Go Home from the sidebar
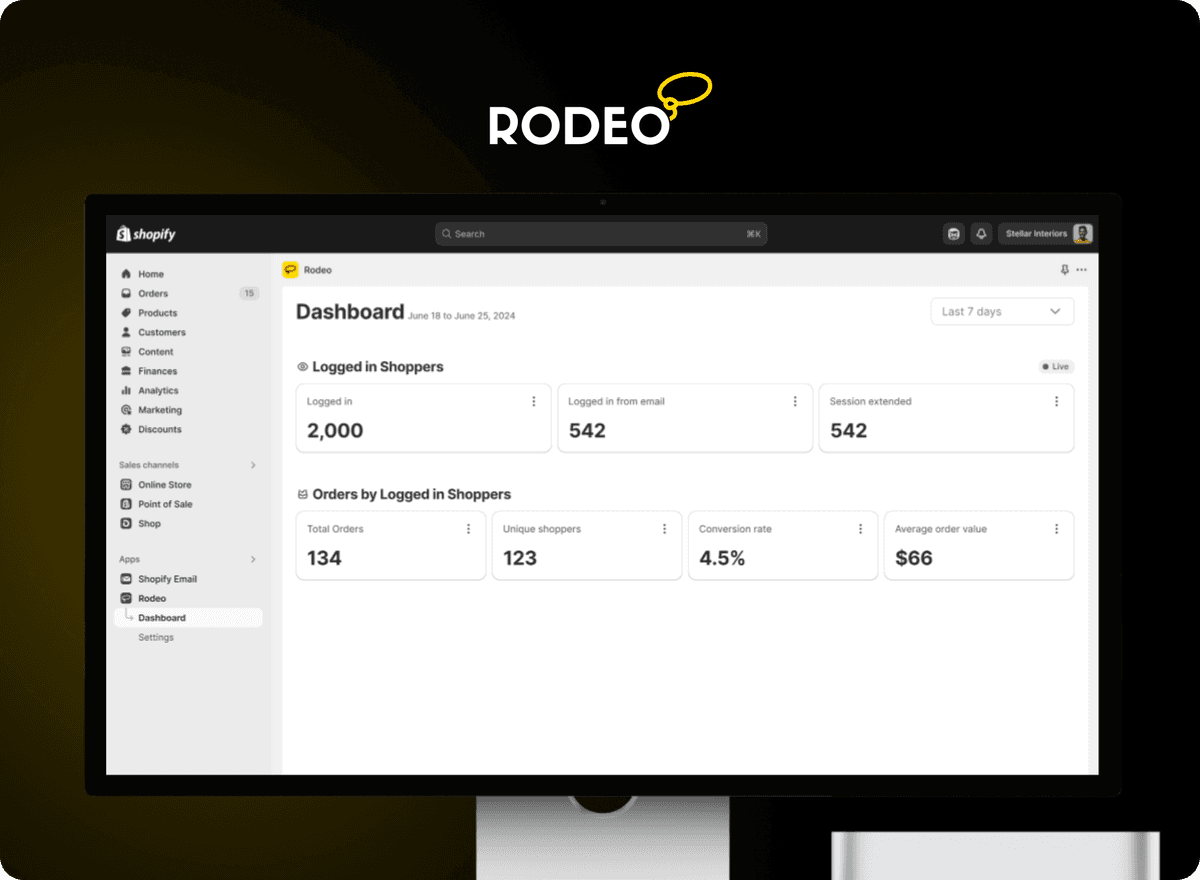1200x880 pixels. pos(150,273)
